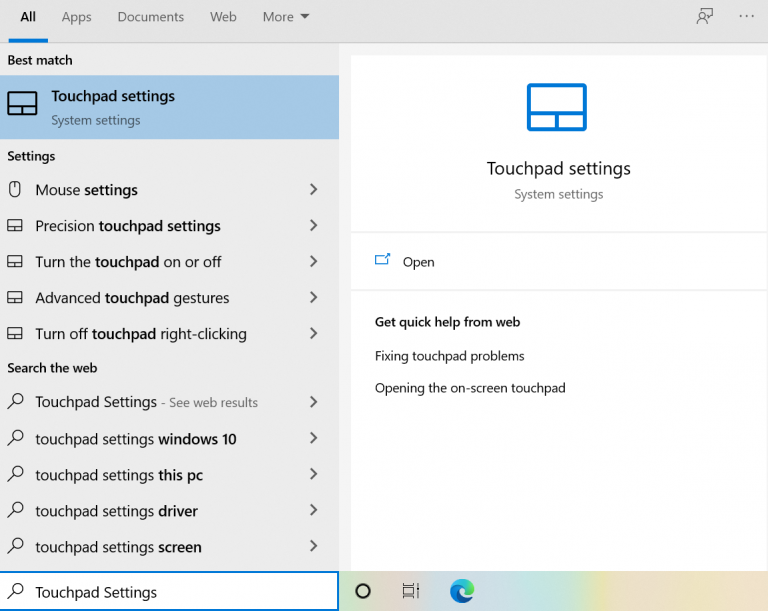Expand touchpad settings screen chevron

(x=313, y=546)
